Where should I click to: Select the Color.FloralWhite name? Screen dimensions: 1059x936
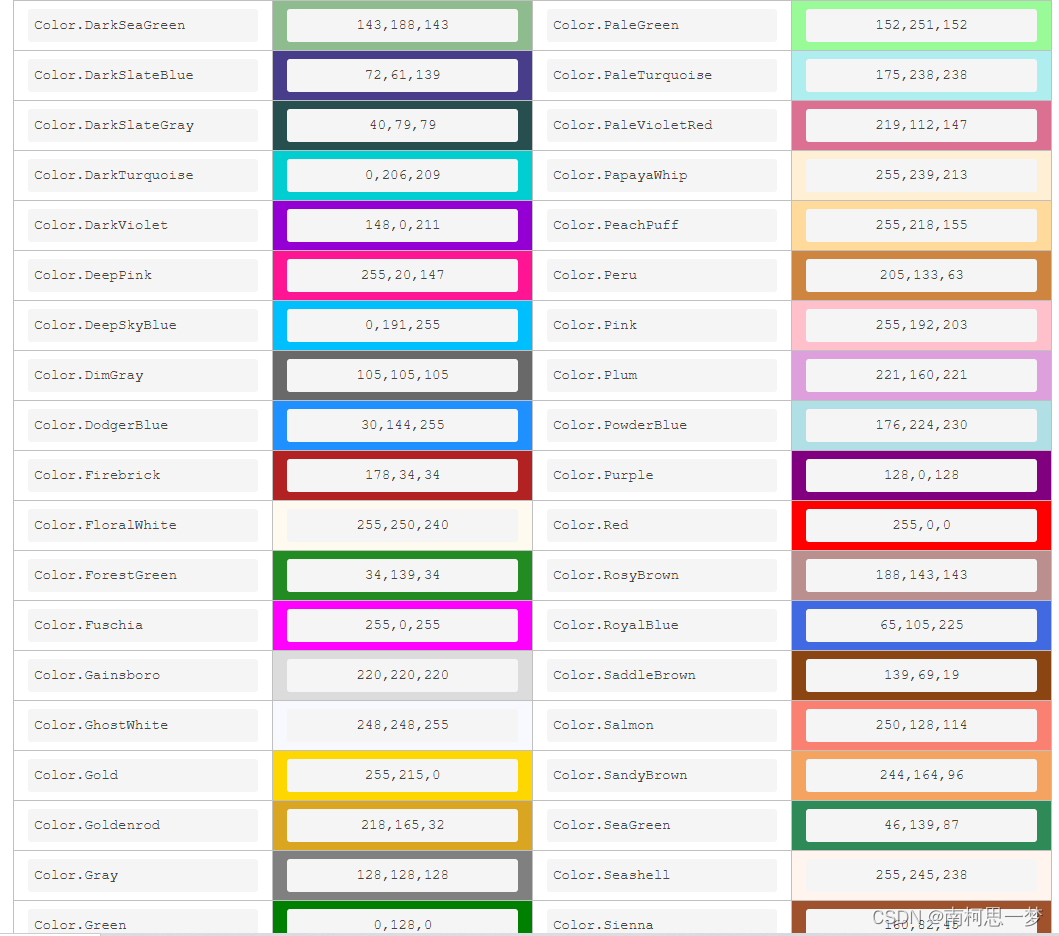[143, 525]
